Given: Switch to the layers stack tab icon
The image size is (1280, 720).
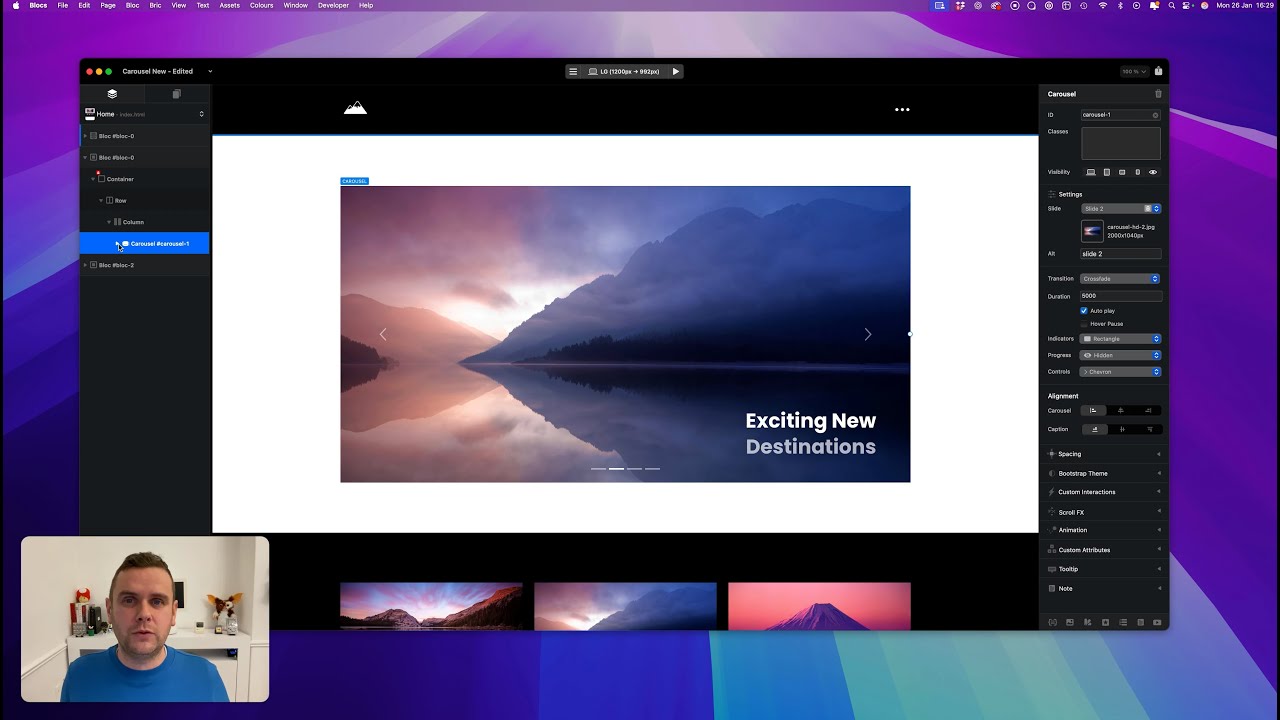Looking at the screenshot, I should click(x=112, y=94).
